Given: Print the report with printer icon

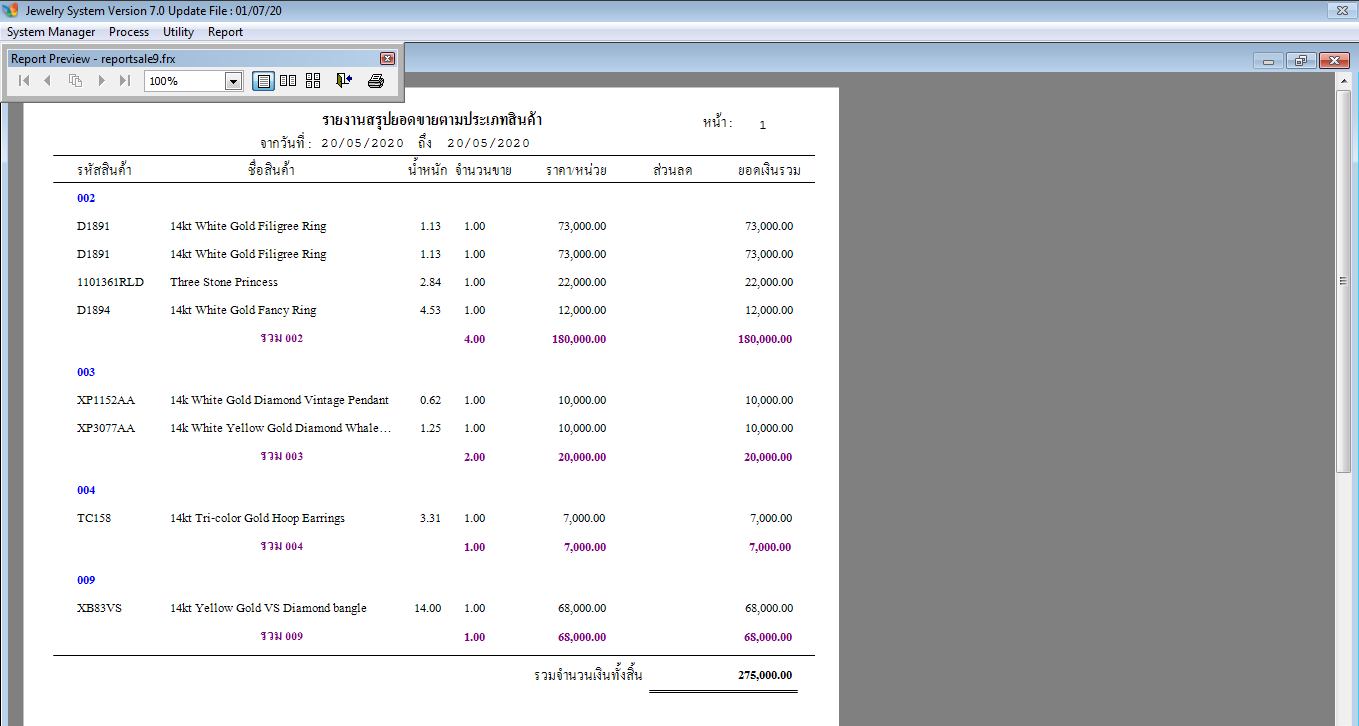Looking at the screenshot, I should point(376,81).
